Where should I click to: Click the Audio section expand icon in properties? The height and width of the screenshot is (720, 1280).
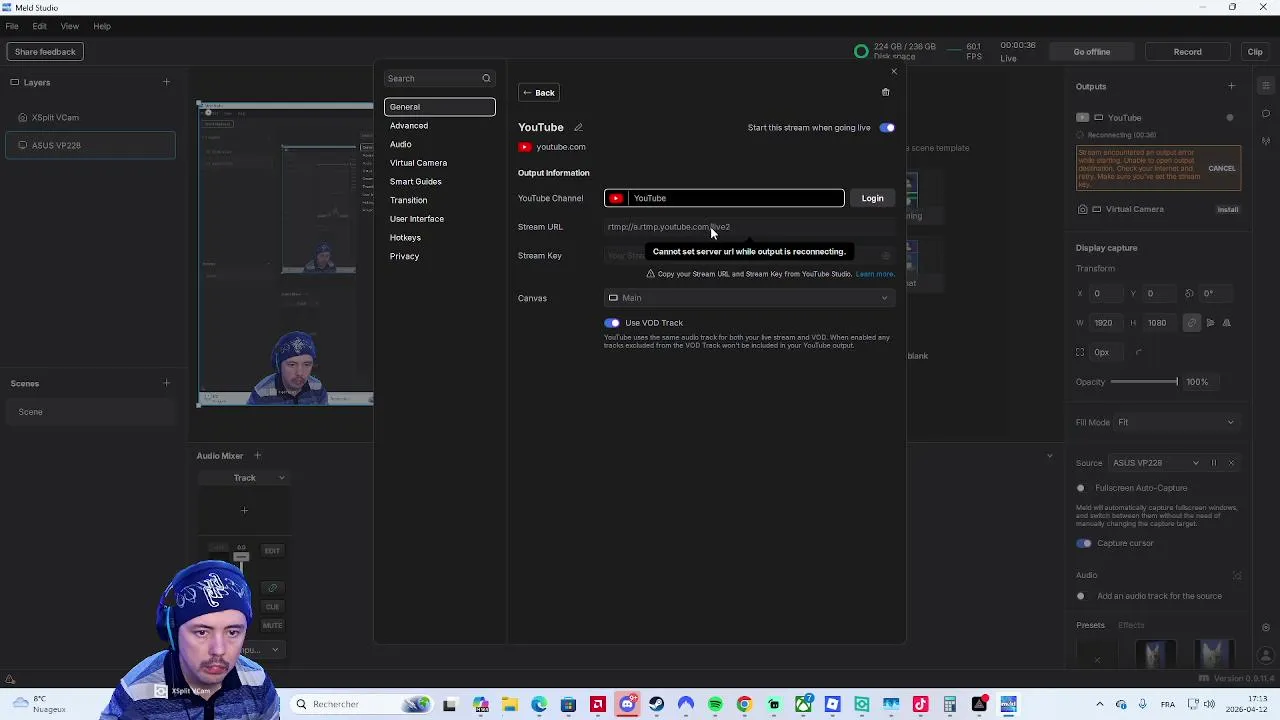tap(1237, 575)
